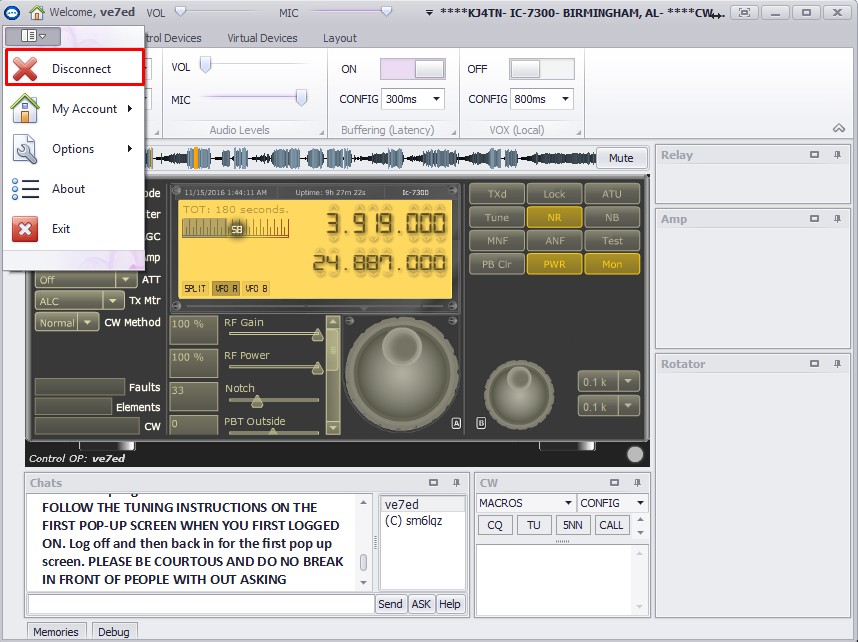Image resolution: width=858 pixels, height=642 pixels.
Task: Select Disconnect in the menu
Action: point(75,68)
